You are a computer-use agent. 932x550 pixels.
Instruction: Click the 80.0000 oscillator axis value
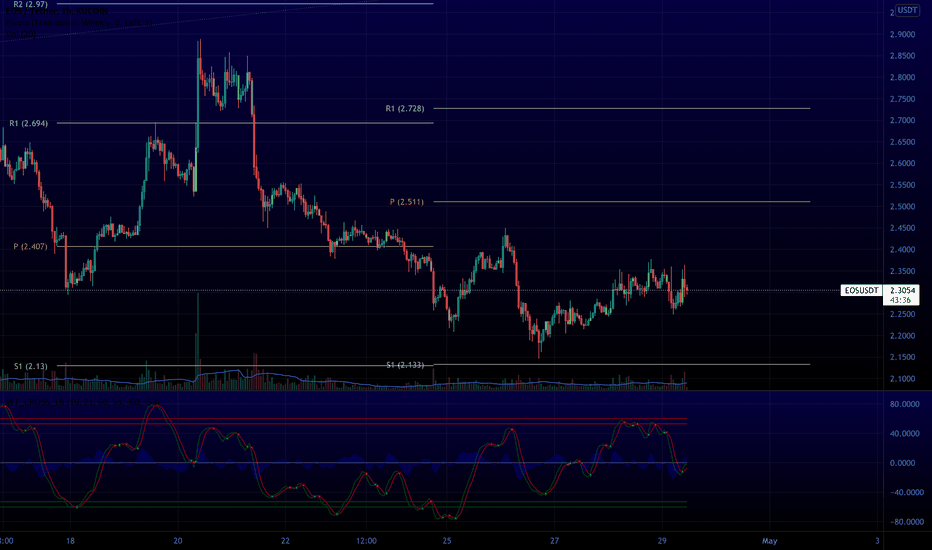[905, 404]
